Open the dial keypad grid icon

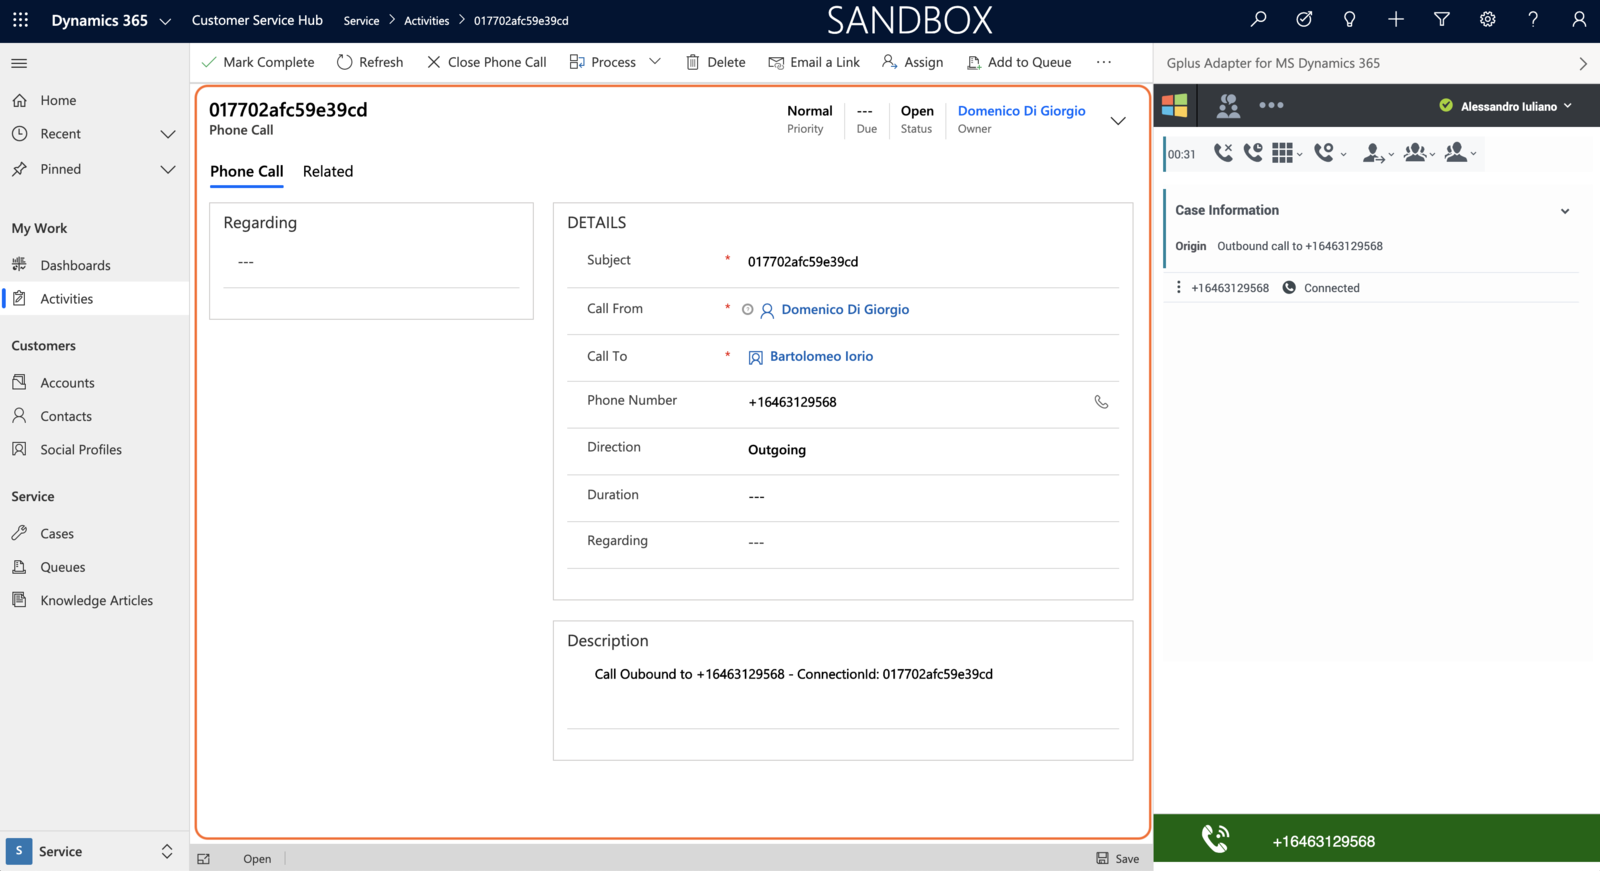click(x=1283, y=153)
